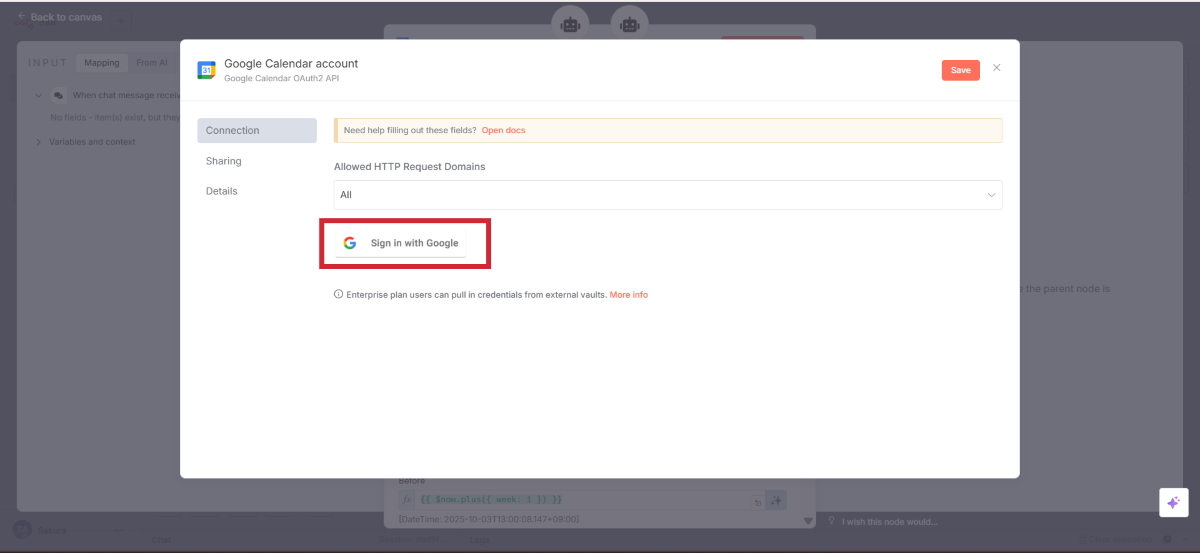Click the Google Calendar account title
This screenshot has width=1200, height=553.
[291, 64]
